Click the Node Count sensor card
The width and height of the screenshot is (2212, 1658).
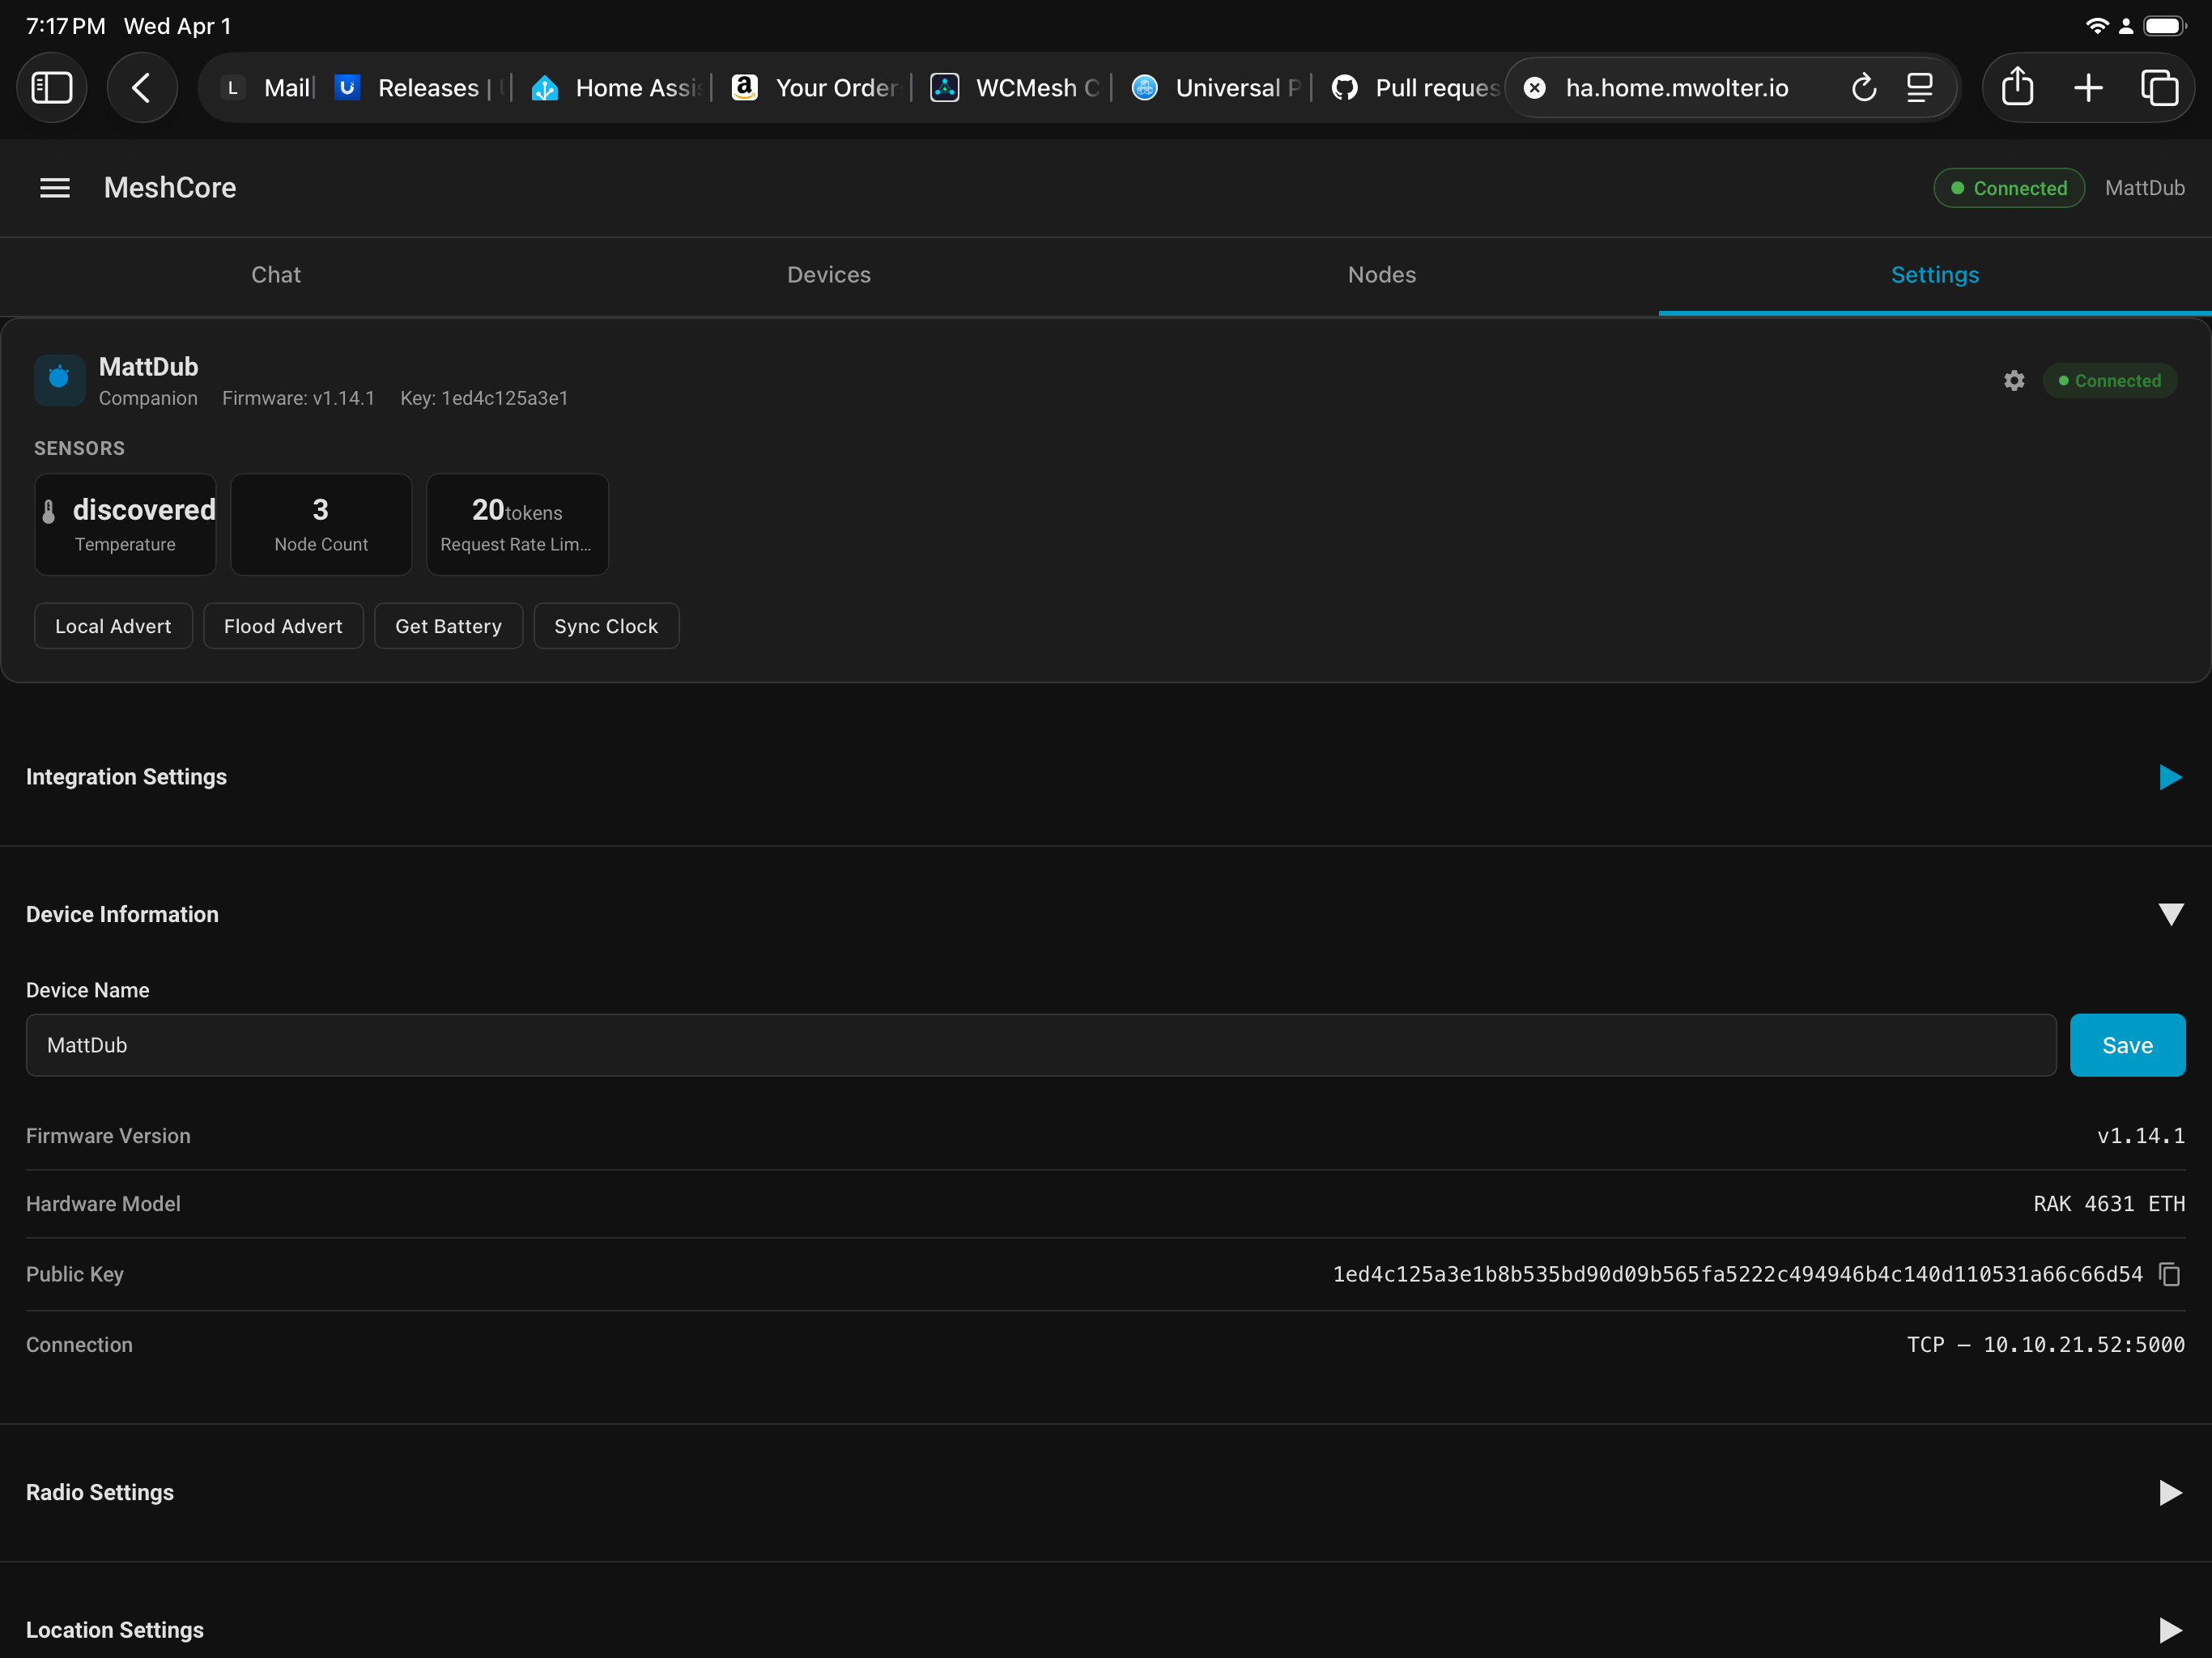321,525
